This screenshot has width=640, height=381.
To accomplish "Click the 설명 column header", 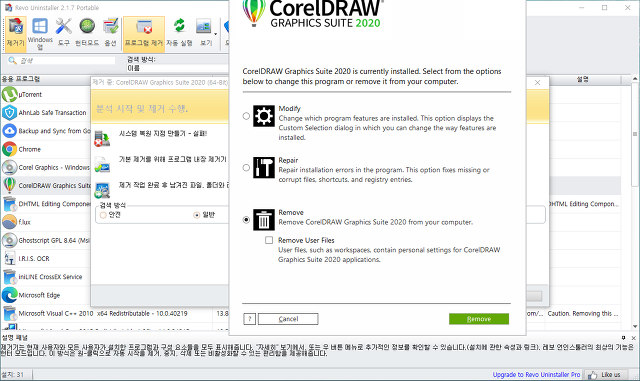I will 582,79.
